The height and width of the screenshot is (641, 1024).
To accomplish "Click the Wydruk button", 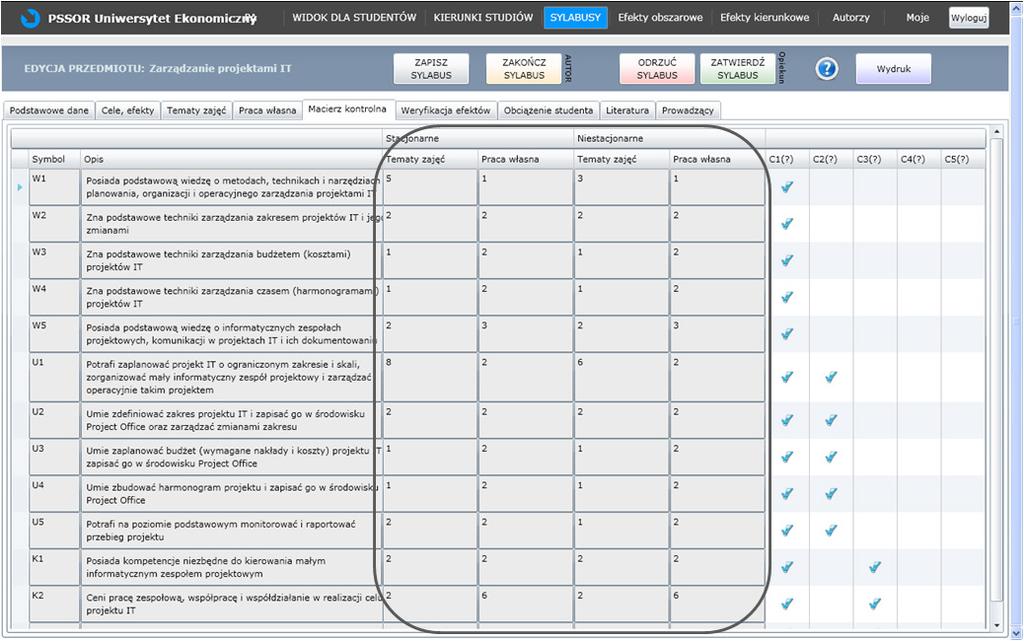I will tap(893, 69).
